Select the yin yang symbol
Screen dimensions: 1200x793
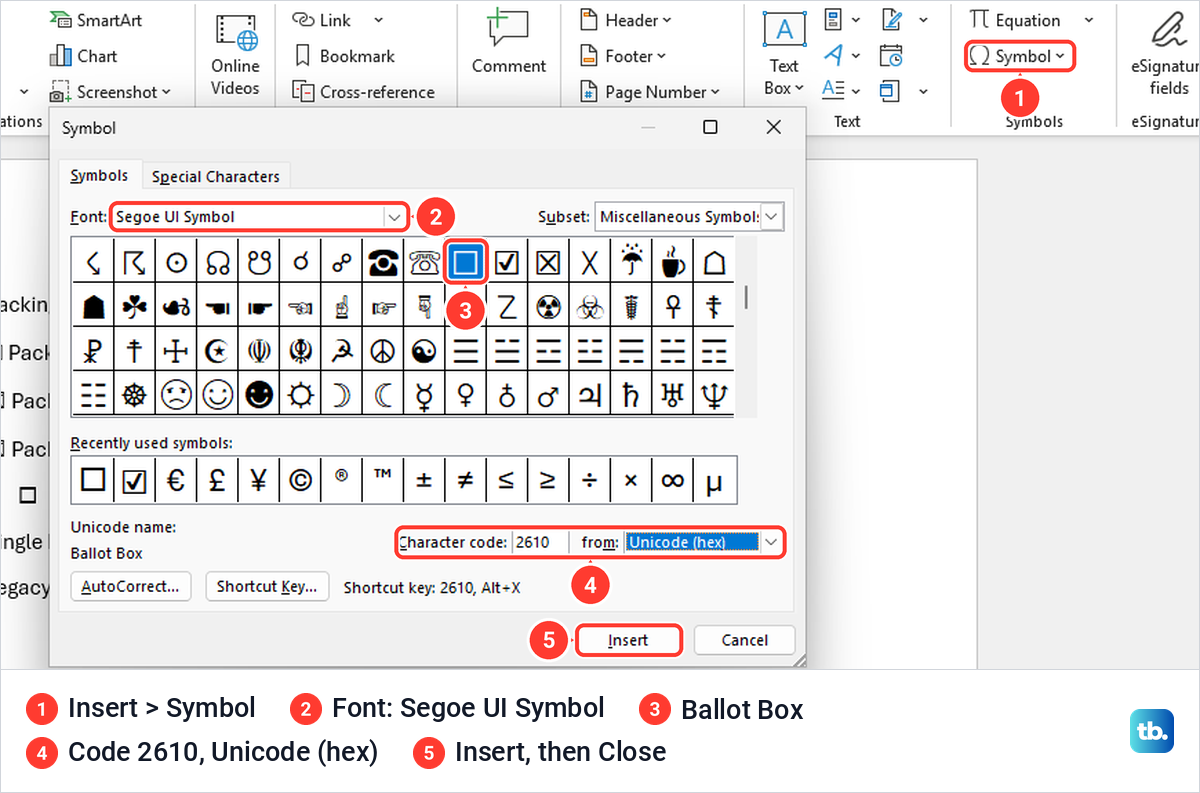pyautogui.click(x=425, y=350)
